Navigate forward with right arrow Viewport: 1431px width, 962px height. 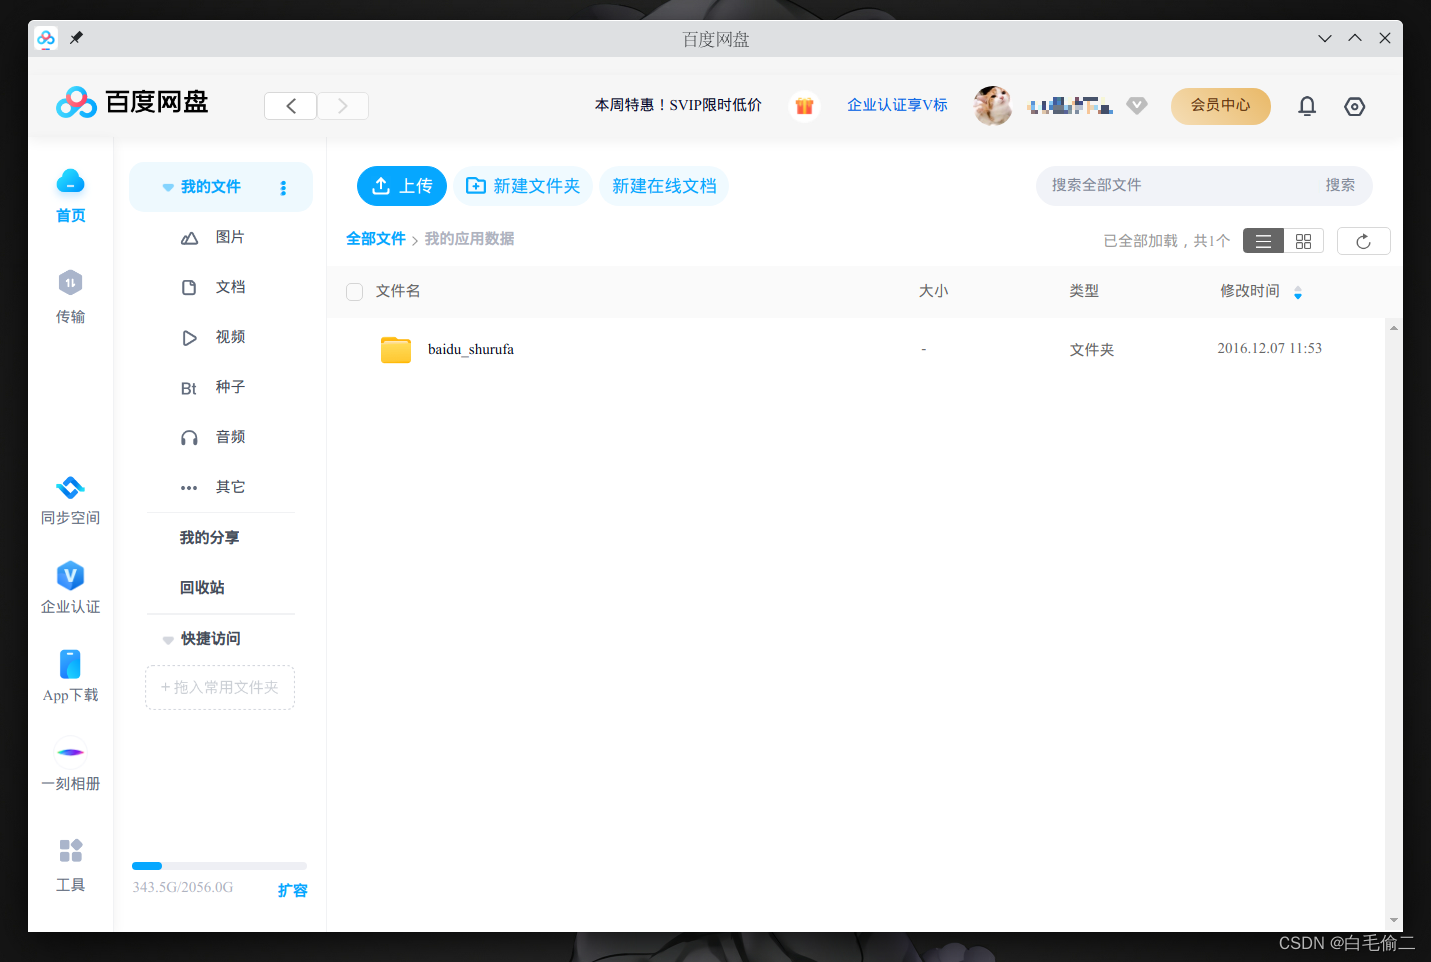(x=343, y=106)
